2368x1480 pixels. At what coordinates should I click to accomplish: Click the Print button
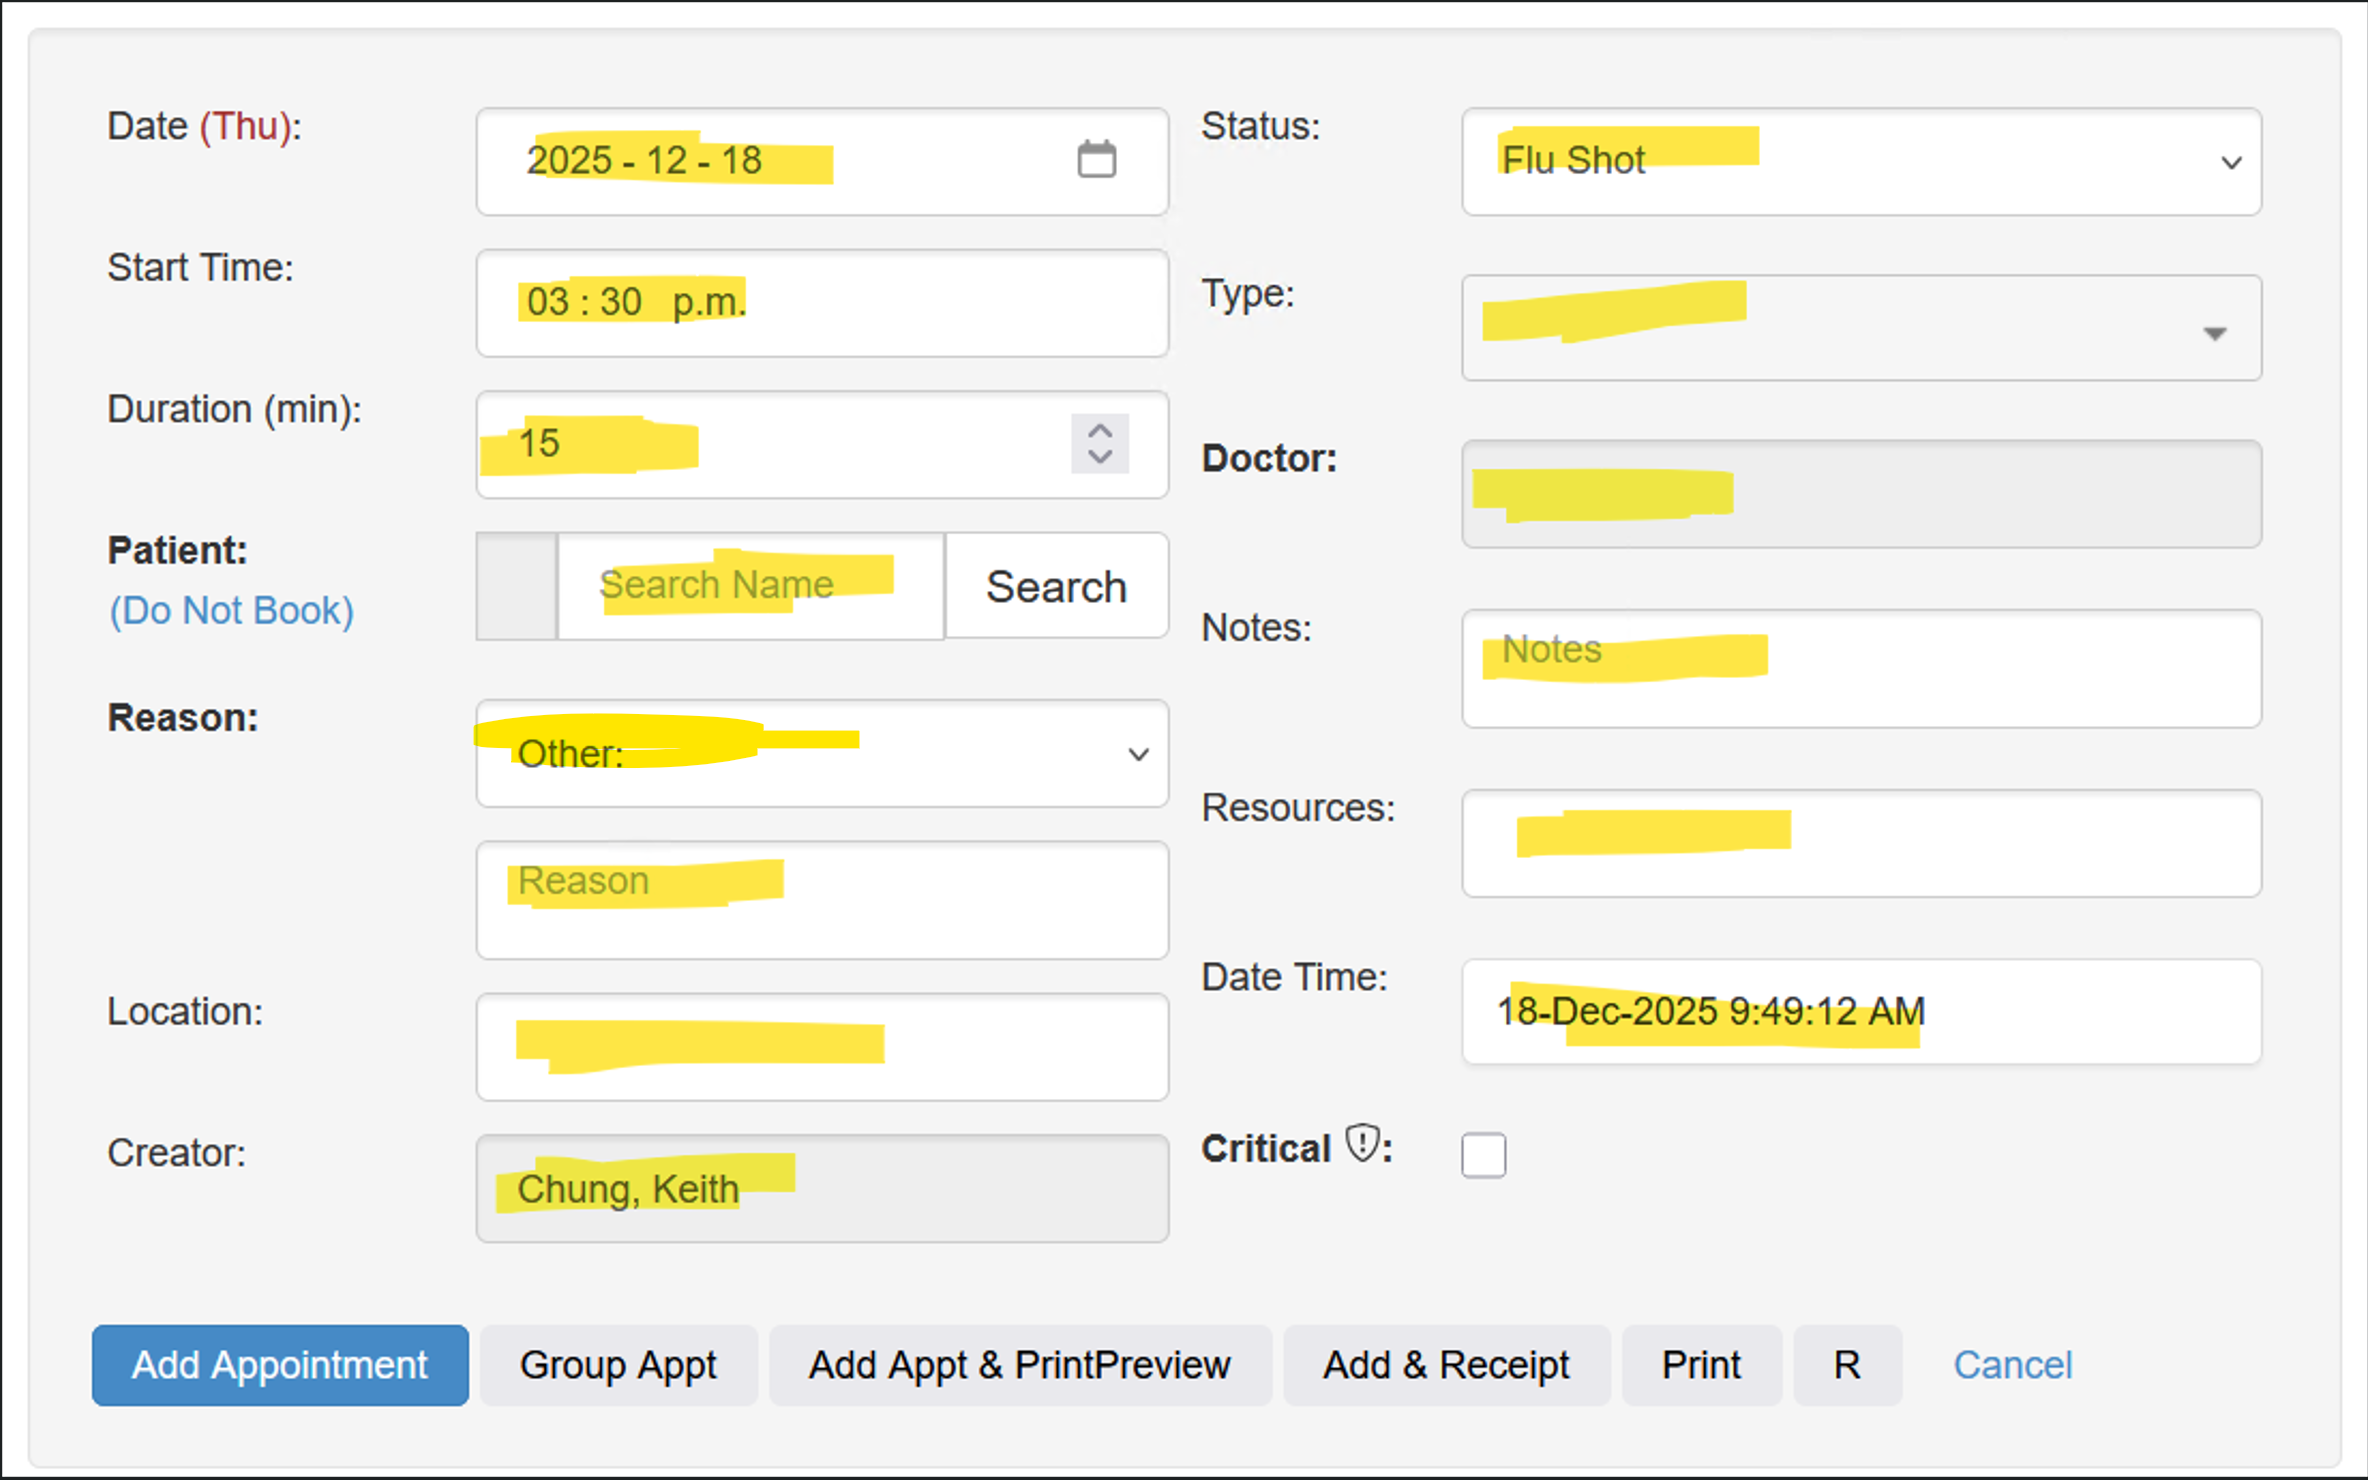1700,1365
